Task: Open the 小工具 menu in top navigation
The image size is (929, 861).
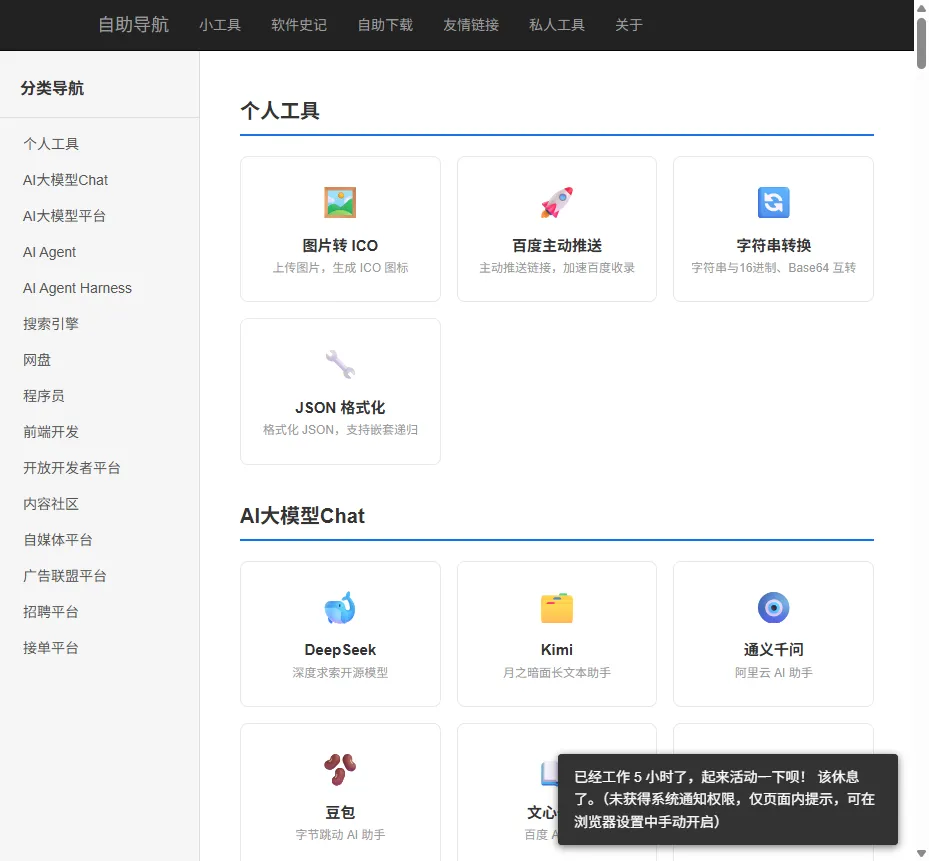Action: [220, 25]
